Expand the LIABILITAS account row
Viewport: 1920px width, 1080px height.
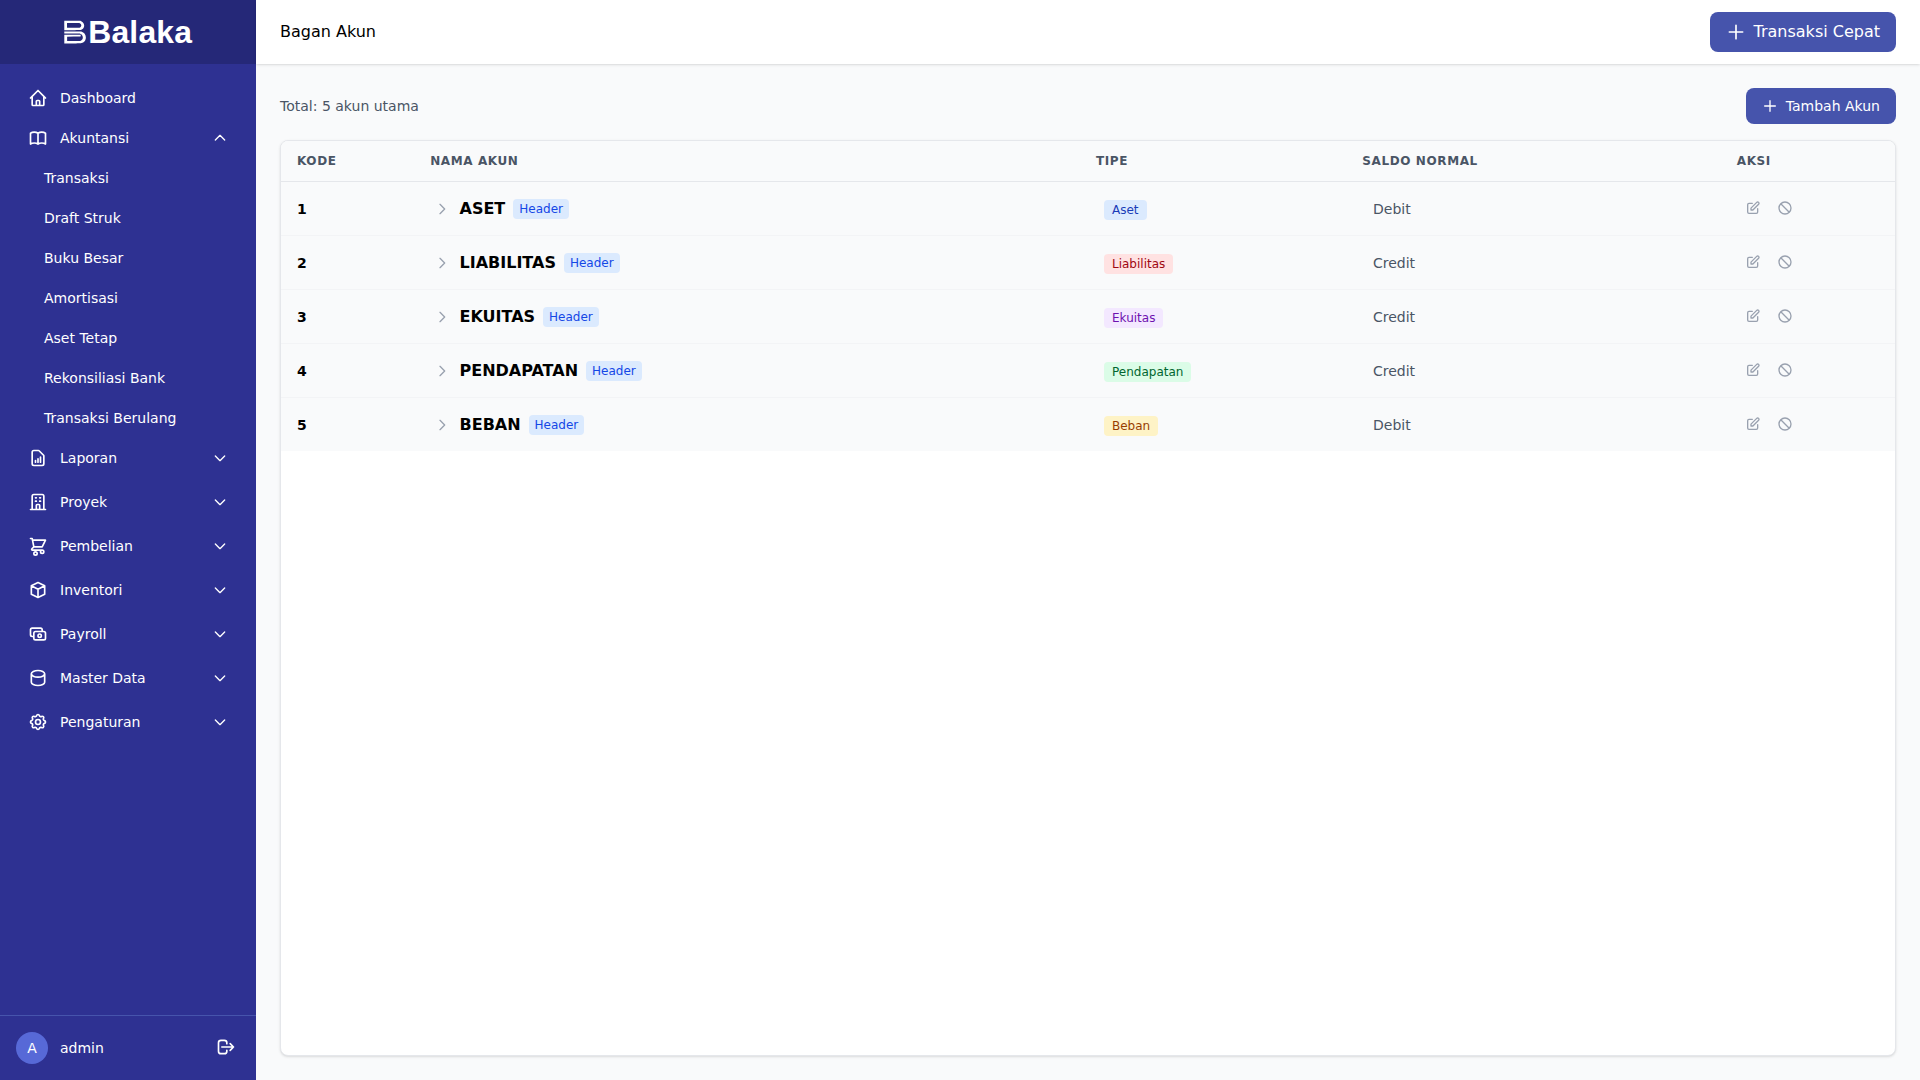(442, 263)
